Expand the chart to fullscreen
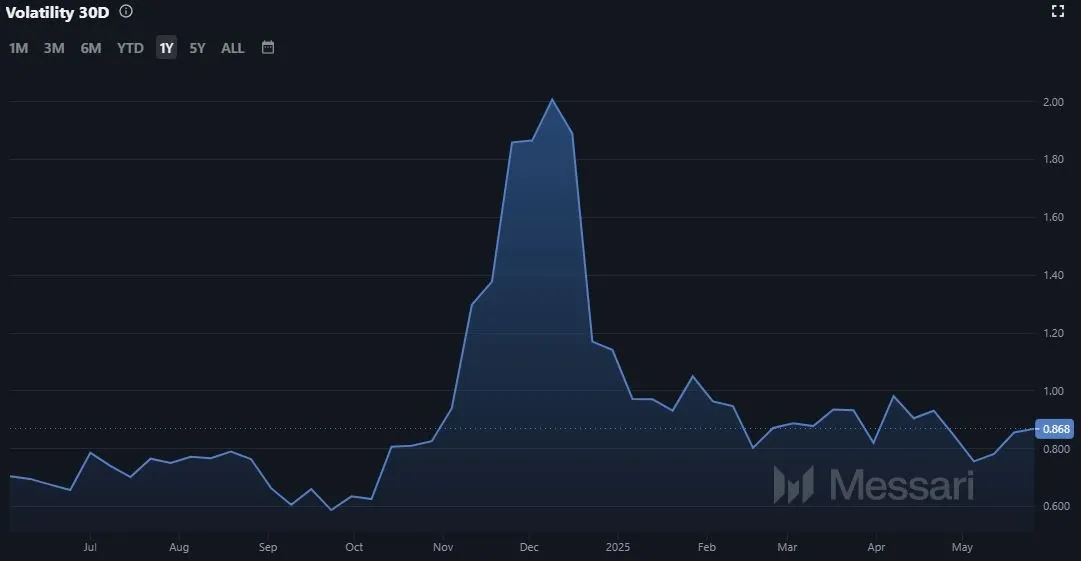Viewport: 1081px width, 561px height. click(x=1058, y=11)
